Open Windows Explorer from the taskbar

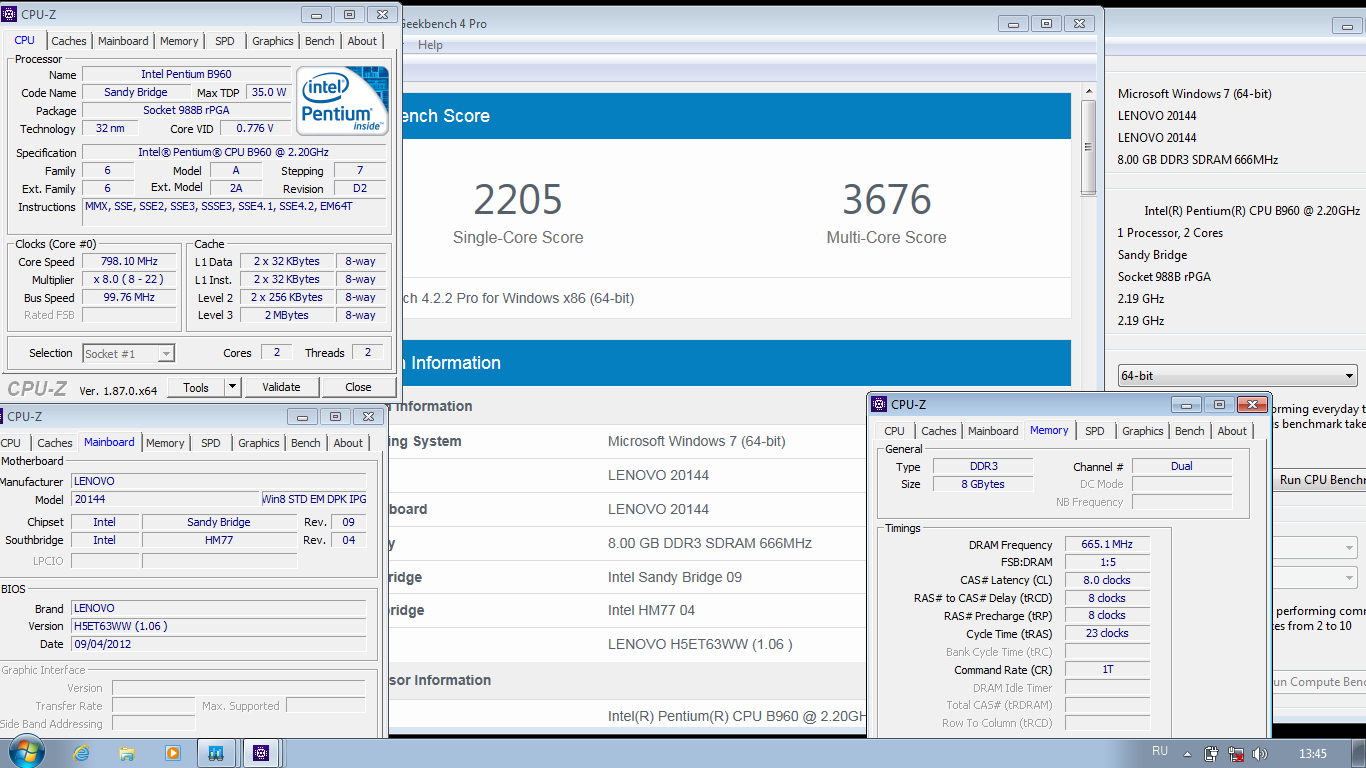pos(127,753)
